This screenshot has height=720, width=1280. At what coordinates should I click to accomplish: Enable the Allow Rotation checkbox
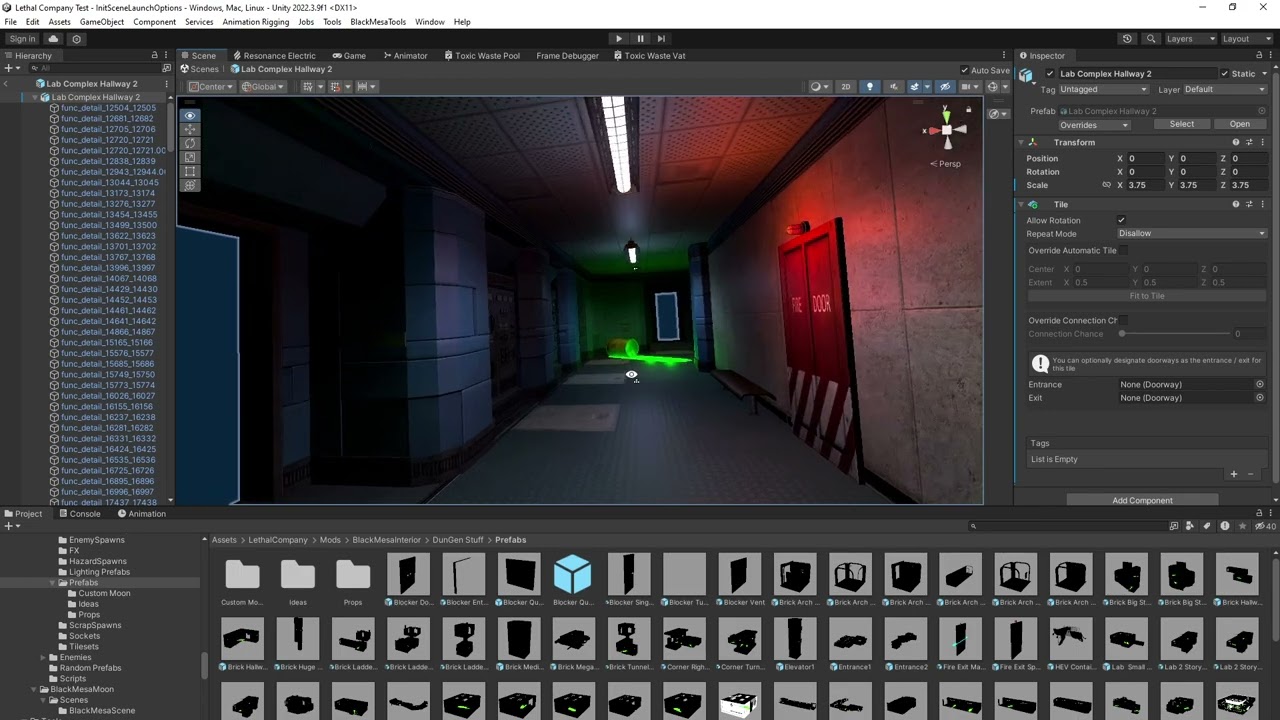coord(1121,220)
